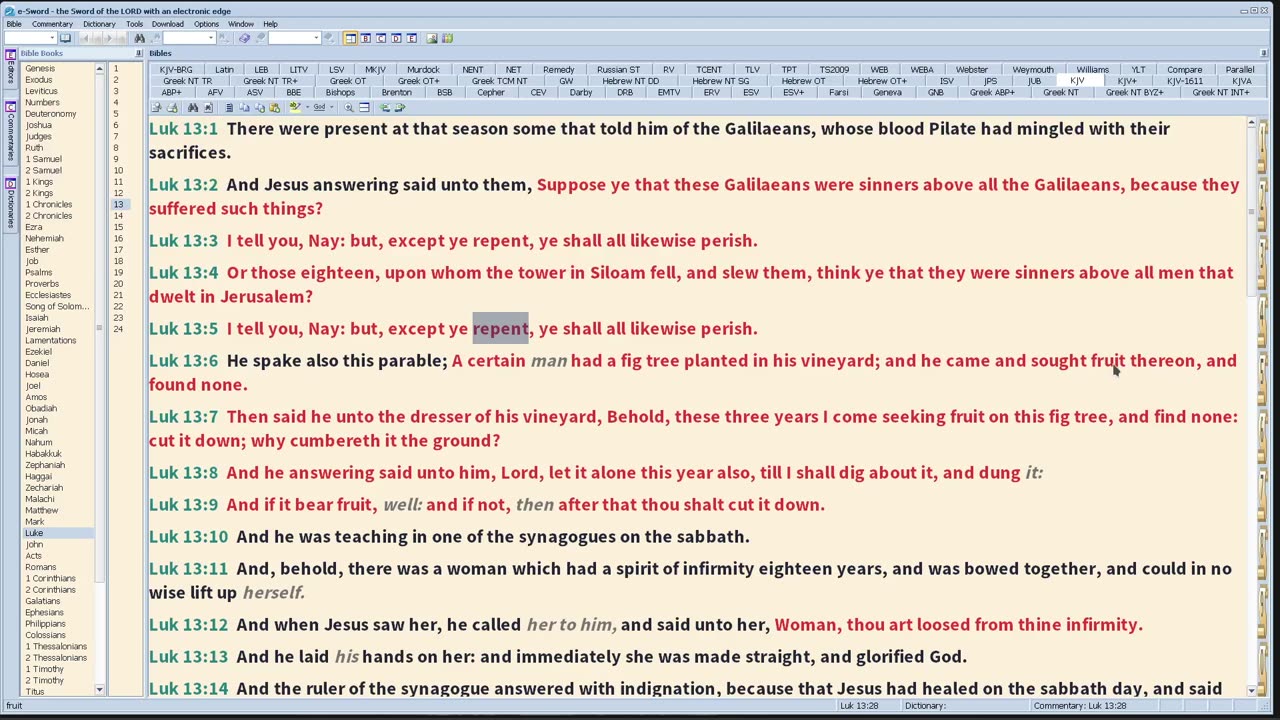Viewport: 1280px width, 720px height.
Task: Click the green right-arrow icon in Bible toolbar
Action: click(x=400, y=107)
